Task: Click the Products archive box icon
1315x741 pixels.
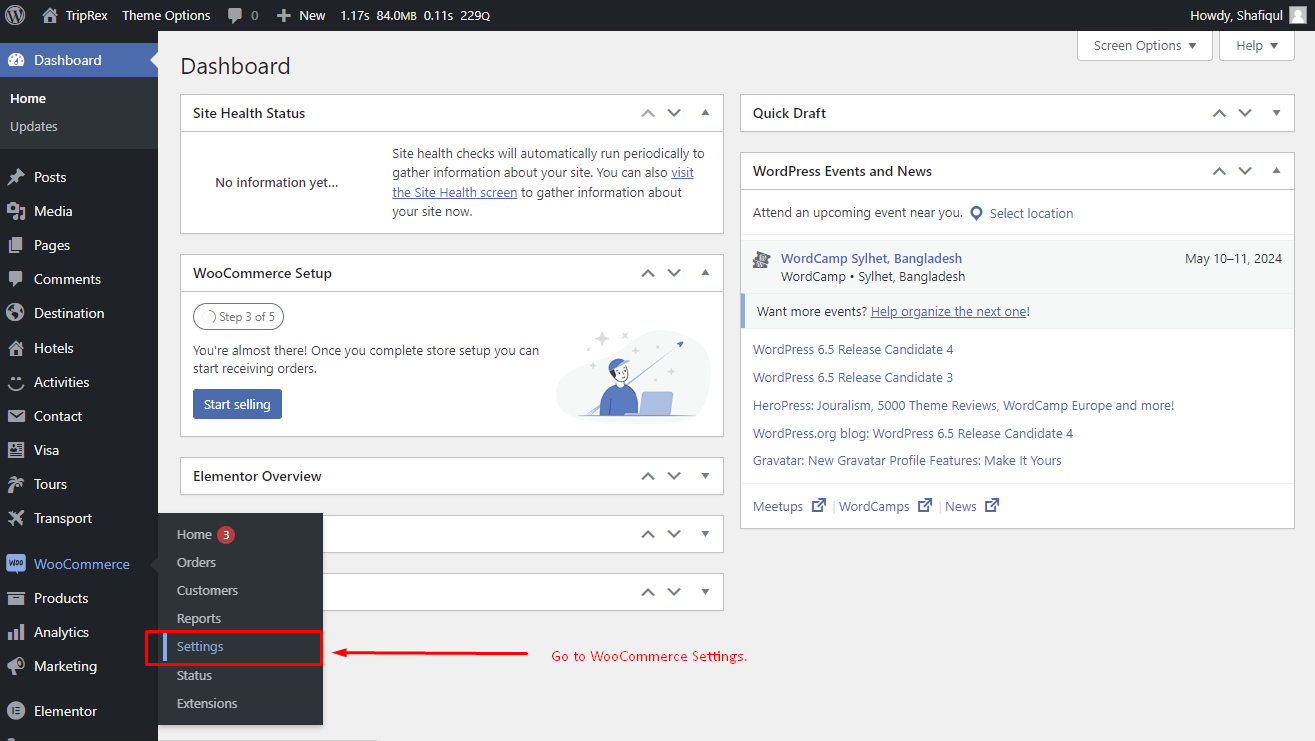Action: (x=16, y=598)
